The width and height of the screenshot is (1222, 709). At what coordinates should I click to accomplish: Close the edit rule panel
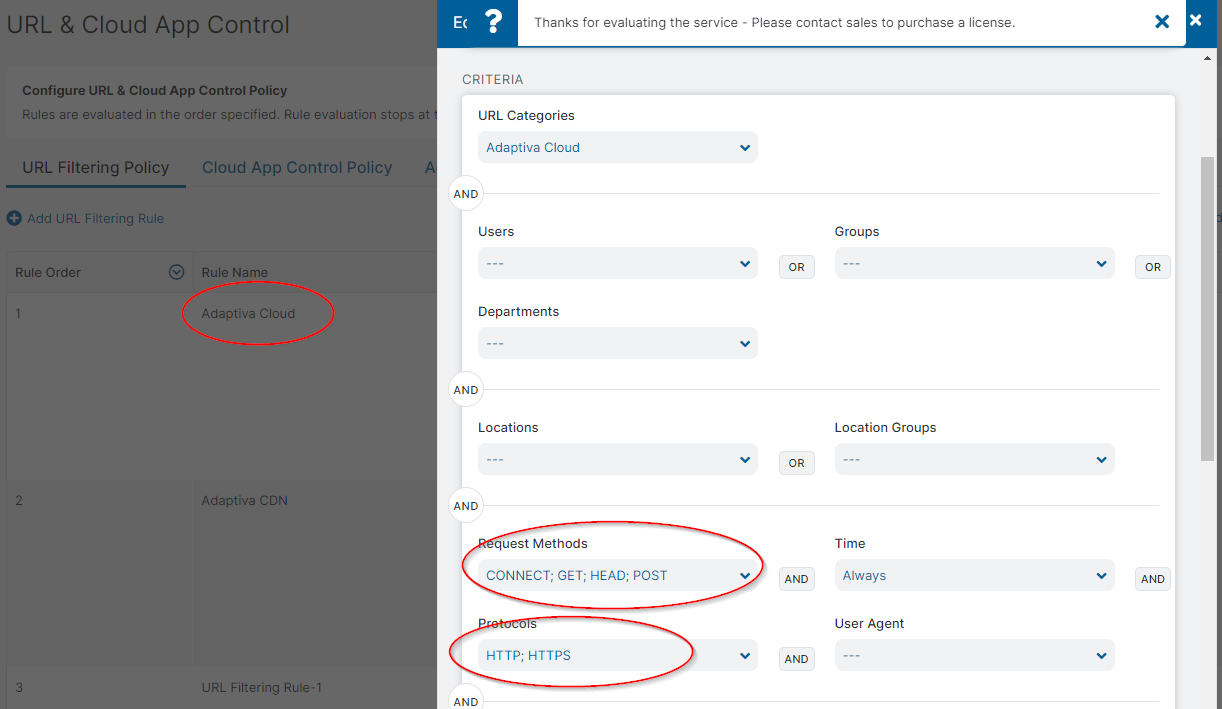[x=1196, y=20]
